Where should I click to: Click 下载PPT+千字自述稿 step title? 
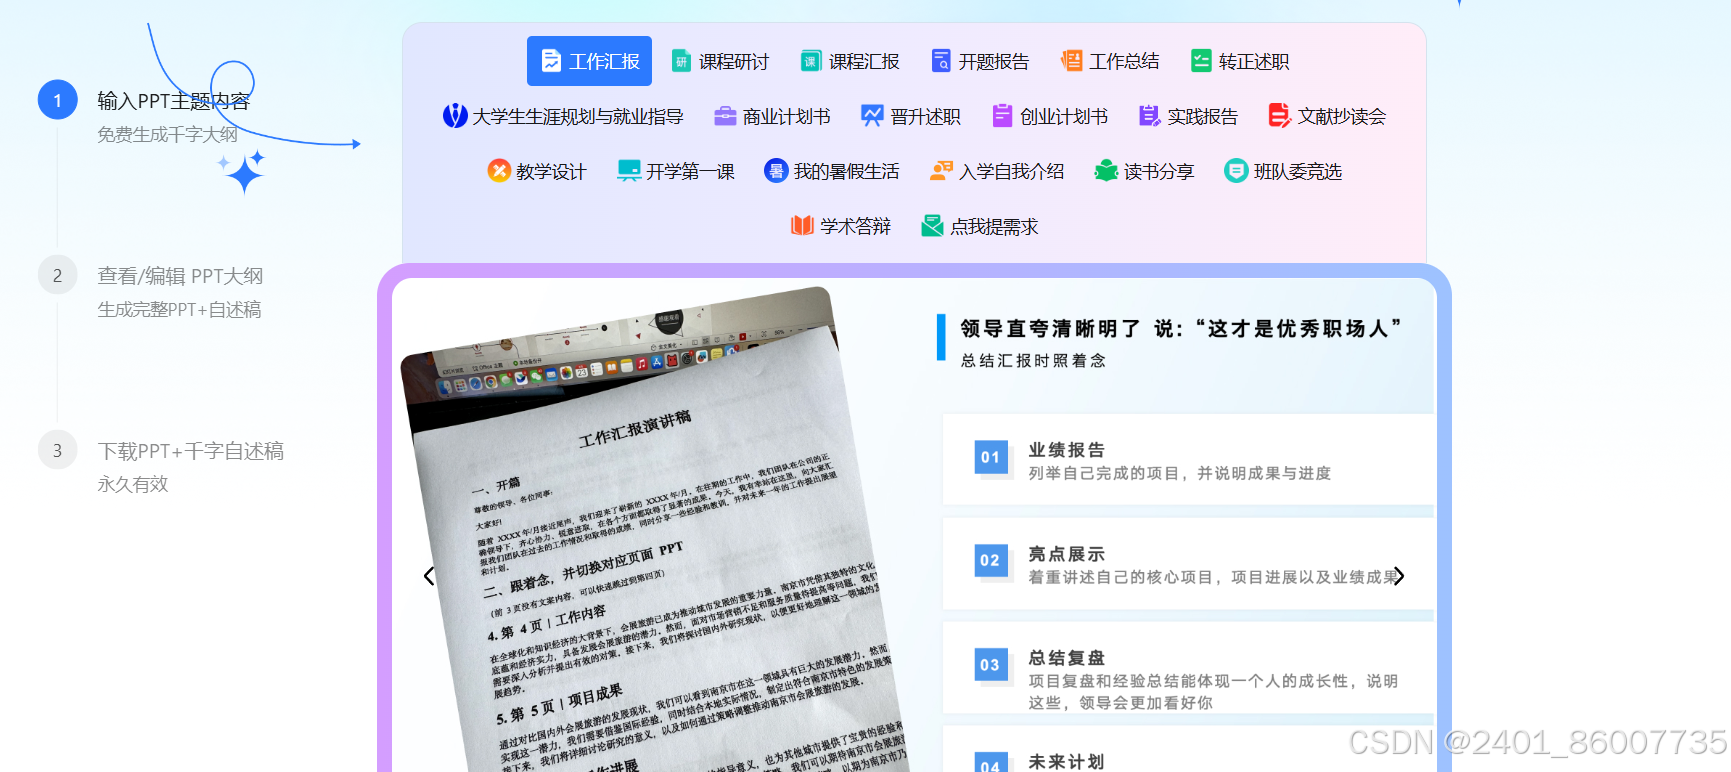coord(191,451)
